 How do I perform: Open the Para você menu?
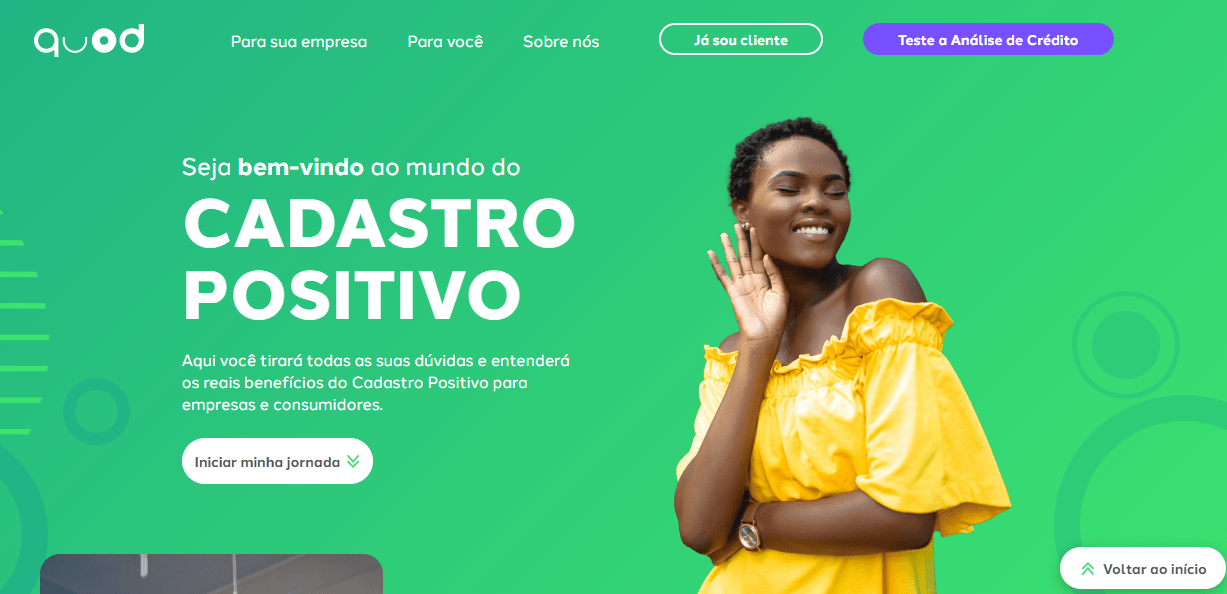point(445,42)
